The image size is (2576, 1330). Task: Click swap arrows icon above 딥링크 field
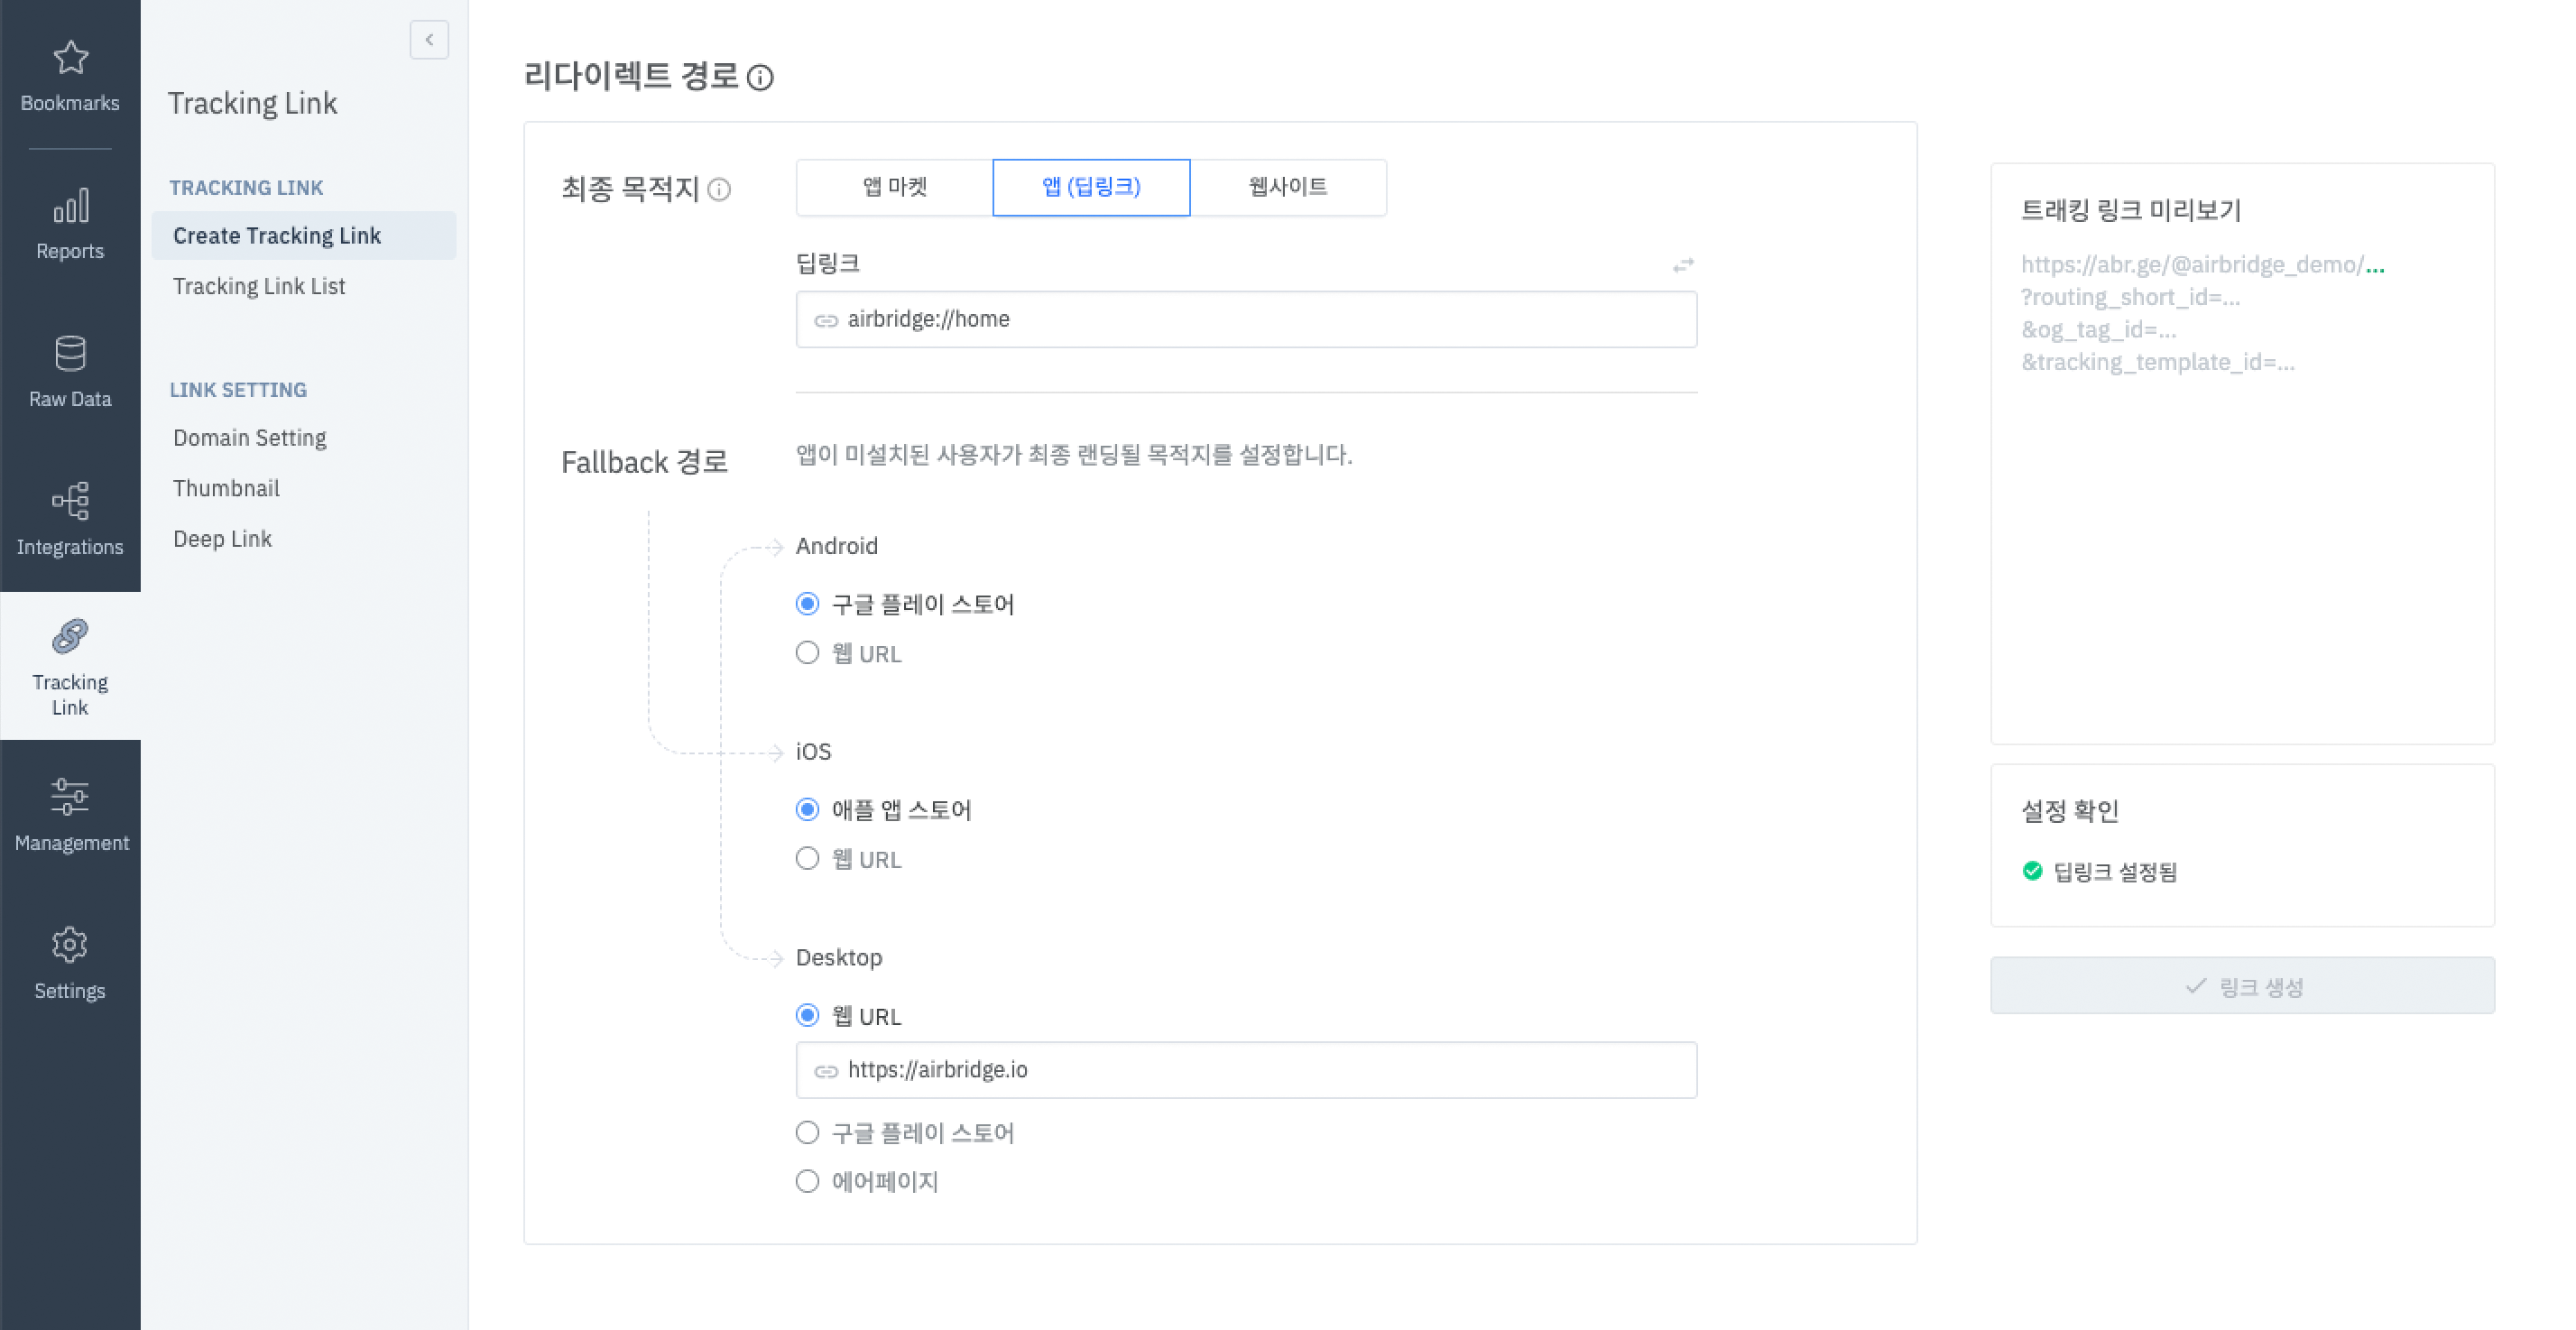[x=1683, y=265]
